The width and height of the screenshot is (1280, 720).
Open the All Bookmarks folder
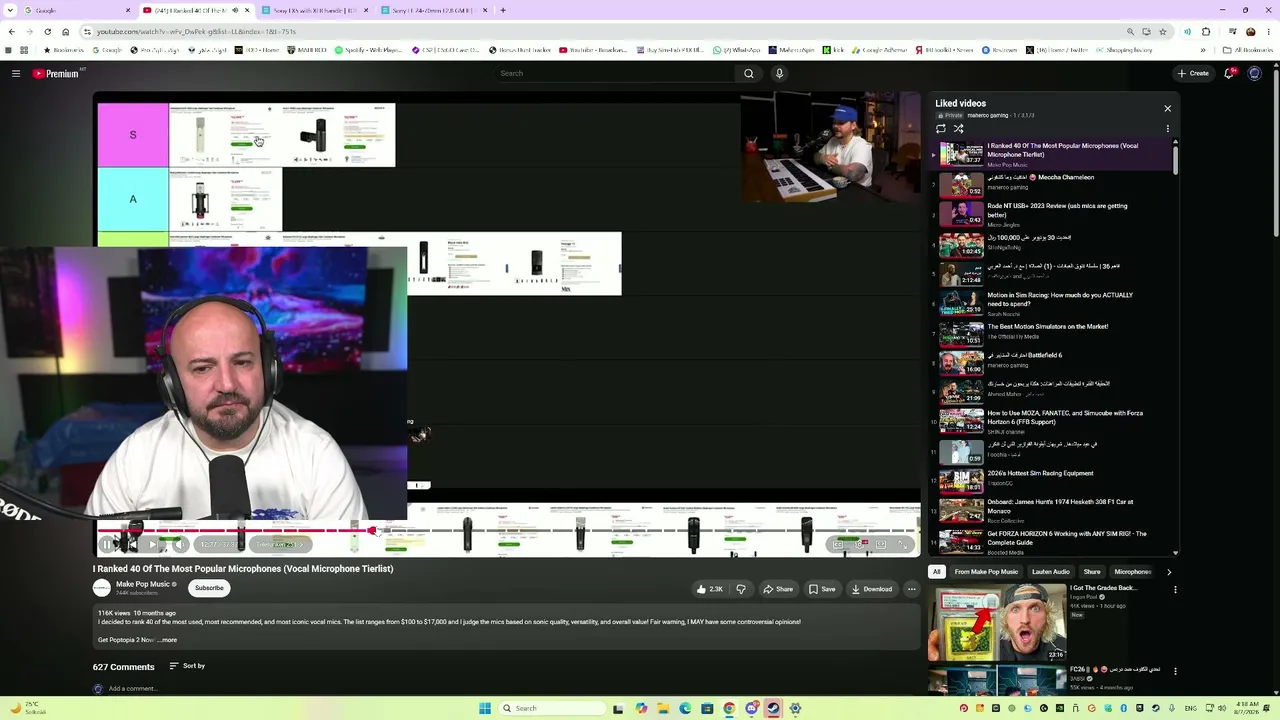coord(1248,50)
